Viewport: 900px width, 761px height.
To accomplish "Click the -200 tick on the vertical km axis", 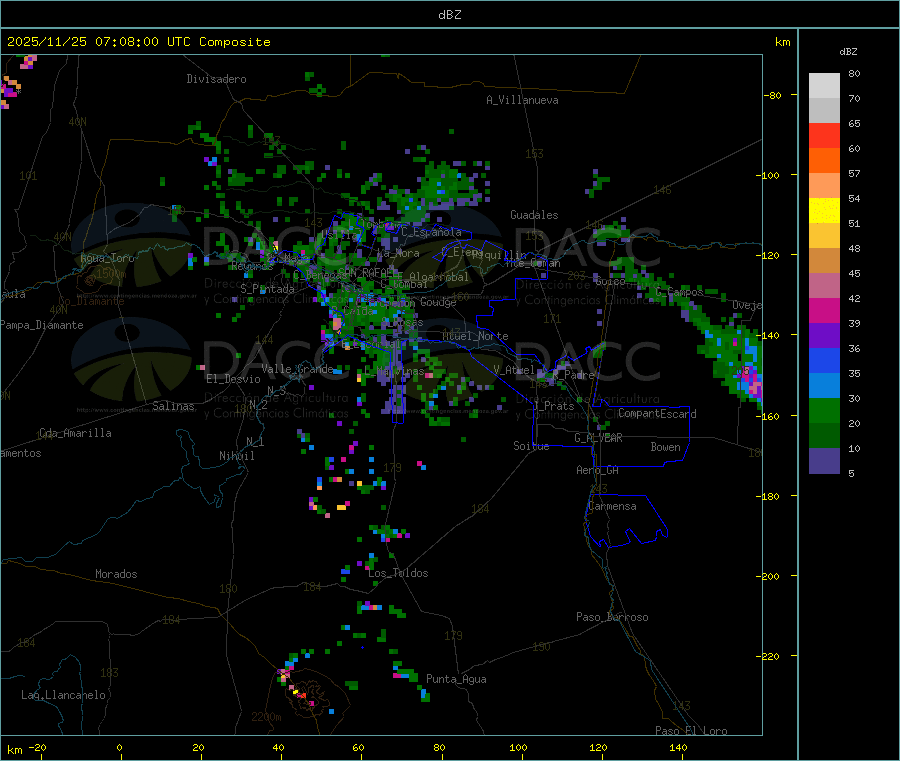I will [768, 576].
